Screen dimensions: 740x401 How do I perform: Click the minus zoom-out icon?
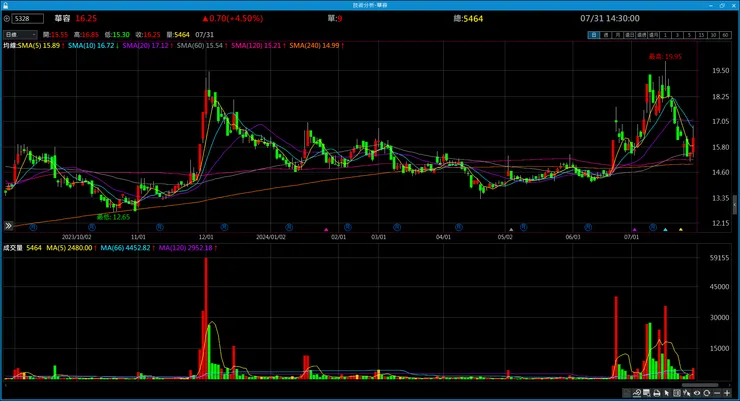717,393
